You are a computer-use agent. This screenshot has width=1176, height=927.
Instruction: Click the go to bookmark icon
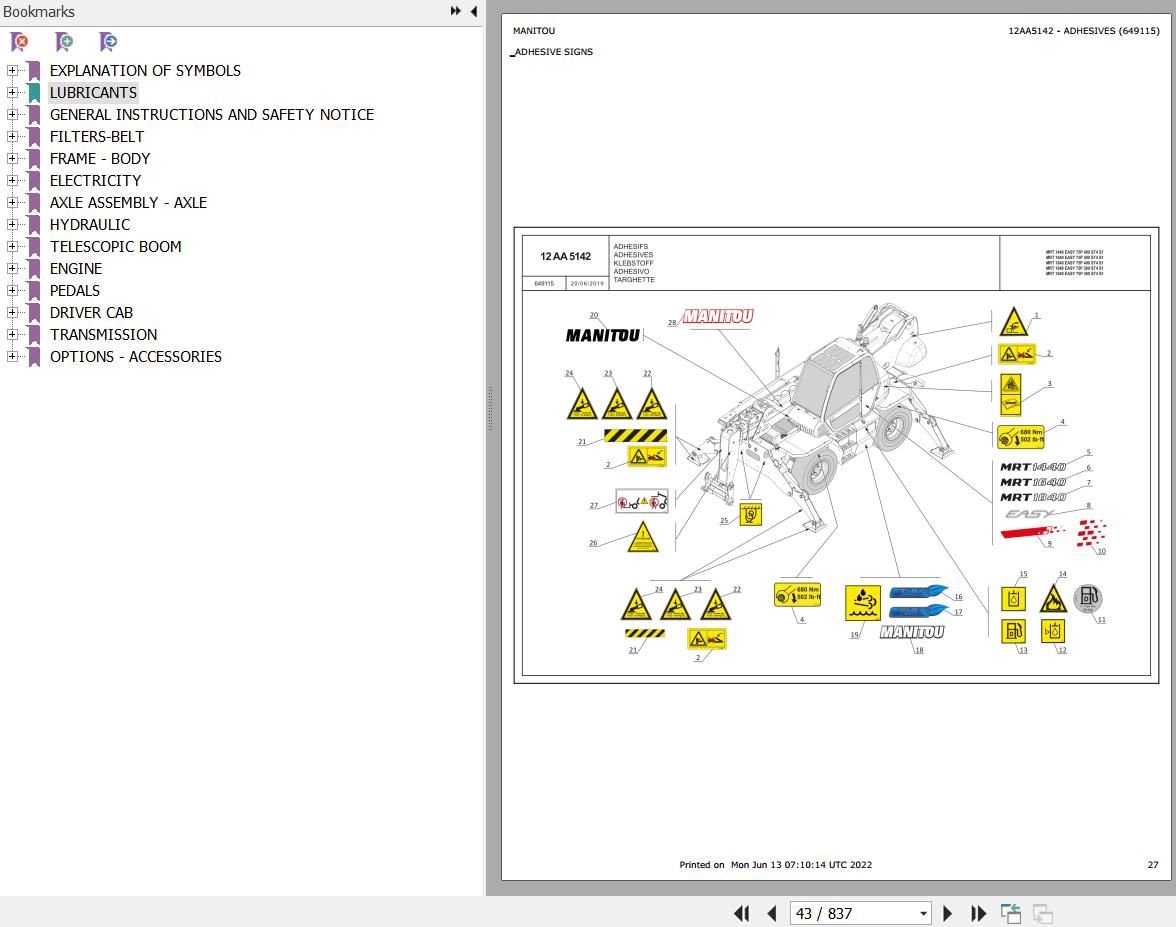pyautogui.click(x=108, y=42)
